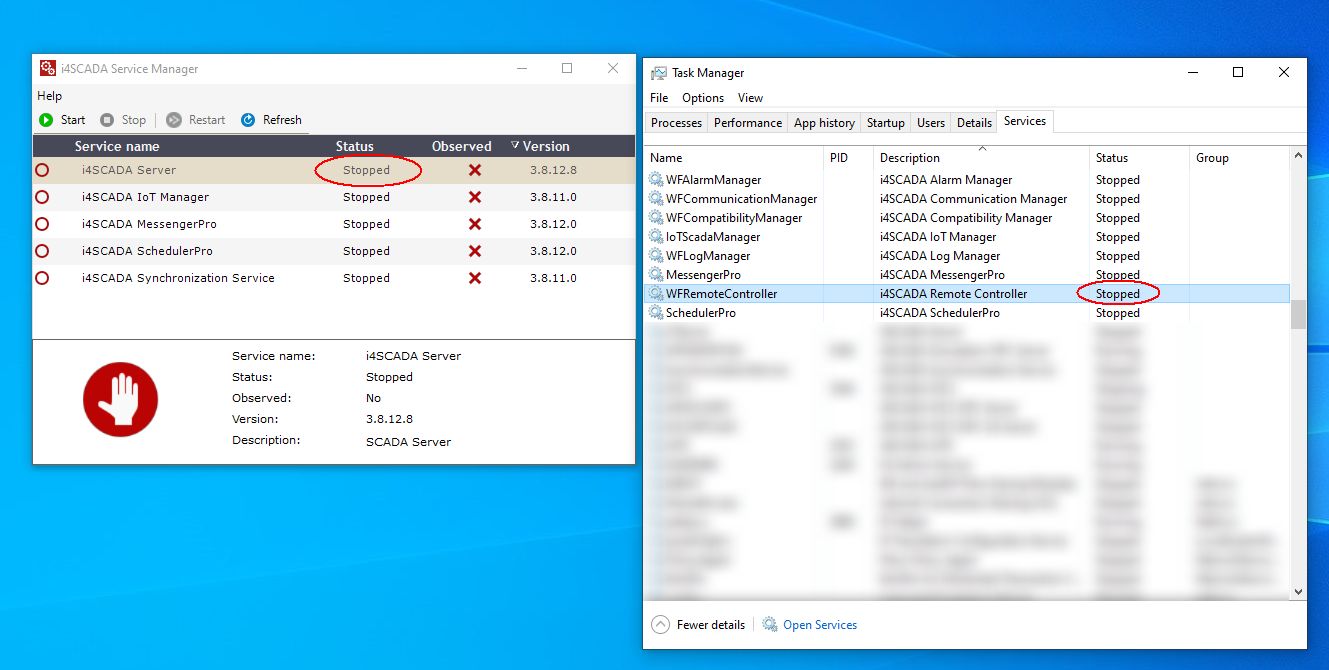This screenshot has height=670, width=1329.
Task: Open the Help menu in Service Manager
Action: [50, 96]
